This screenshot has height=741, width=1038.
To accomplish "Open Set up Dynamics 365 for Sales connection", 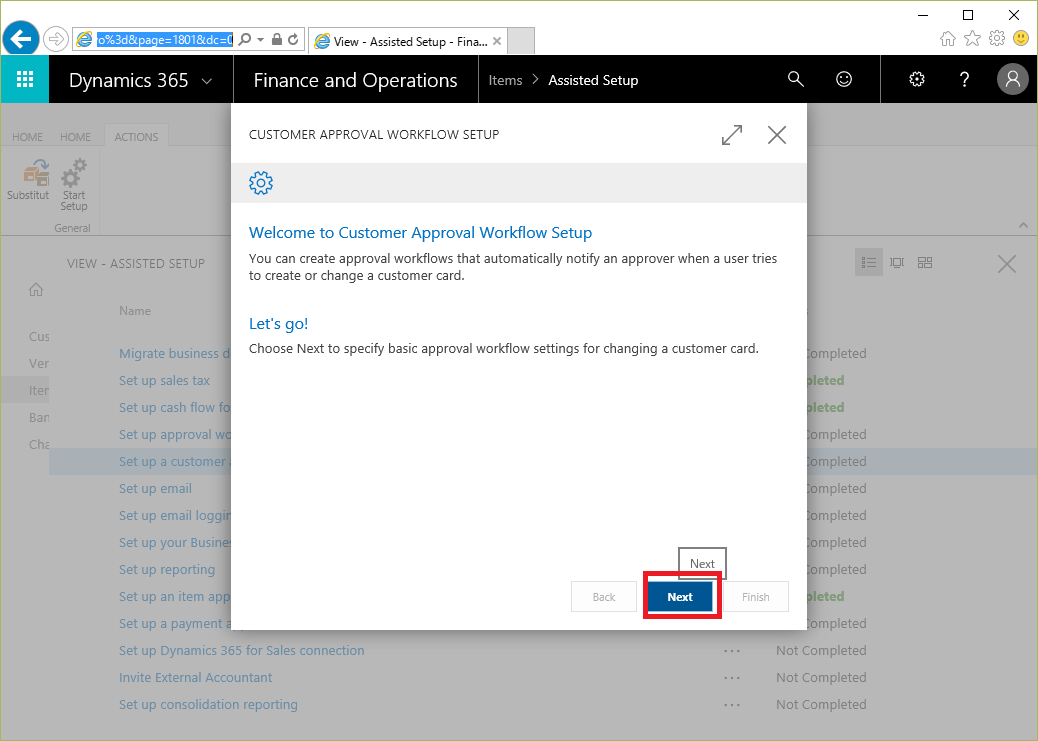I will pos(242,651).
